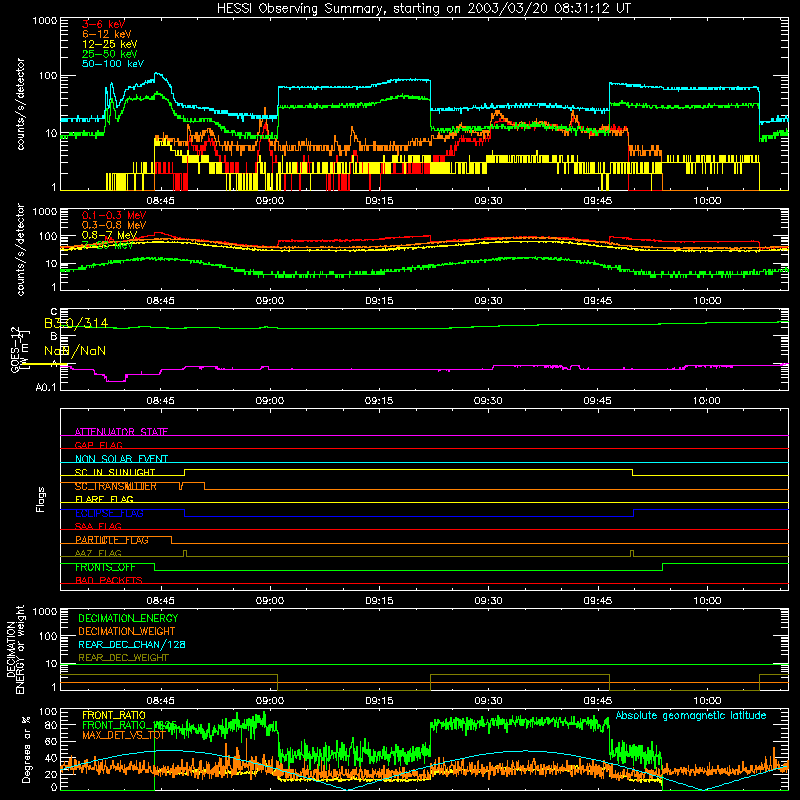Click the 0.1-0.3 MeV legend label
Image resolution: width=800 pixels, height=800 pixels.
(114, 215)
